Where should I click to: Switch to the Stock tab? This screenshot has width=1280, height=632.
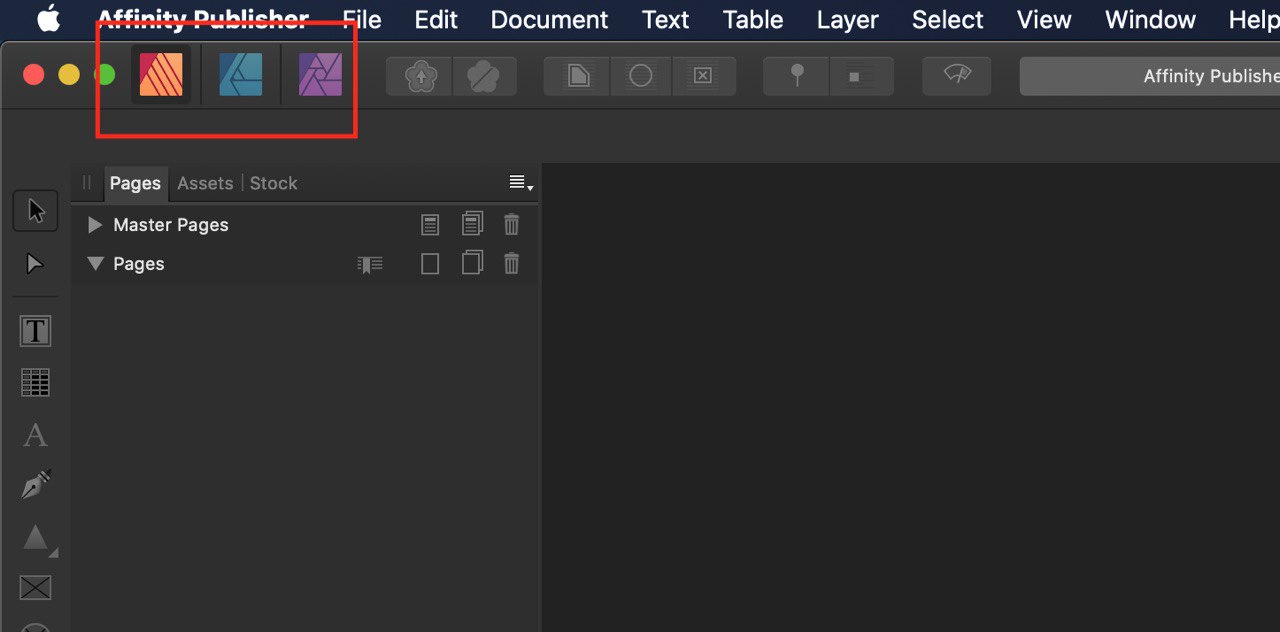point(273,183)
